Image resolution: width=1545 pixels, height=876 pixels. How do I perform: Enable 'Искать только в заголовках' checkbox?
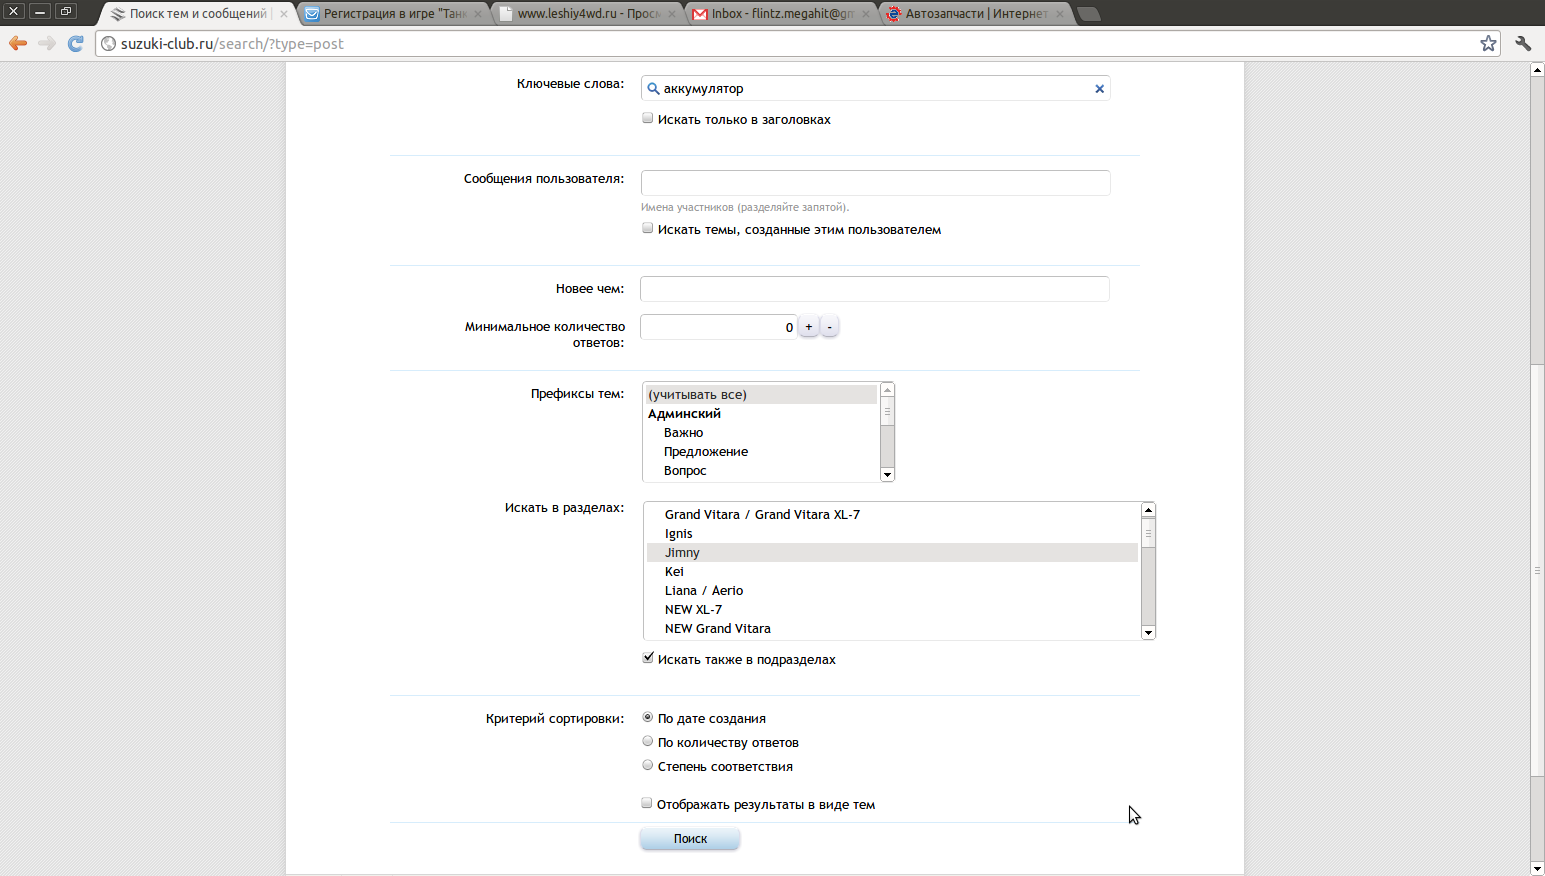tap(648, 119)
